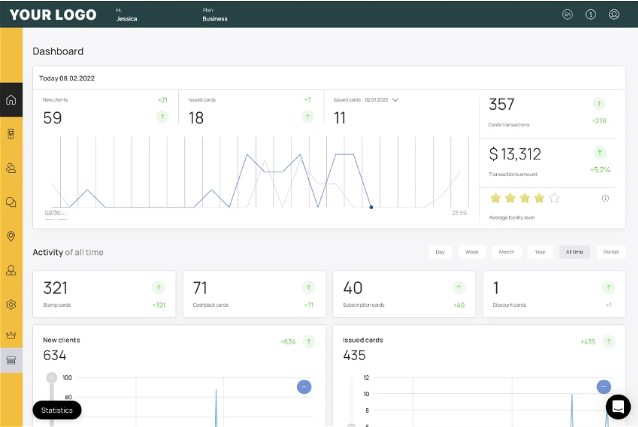Click the blue data point on the line chart
The image size is (638, 427).
pos(371,207)
